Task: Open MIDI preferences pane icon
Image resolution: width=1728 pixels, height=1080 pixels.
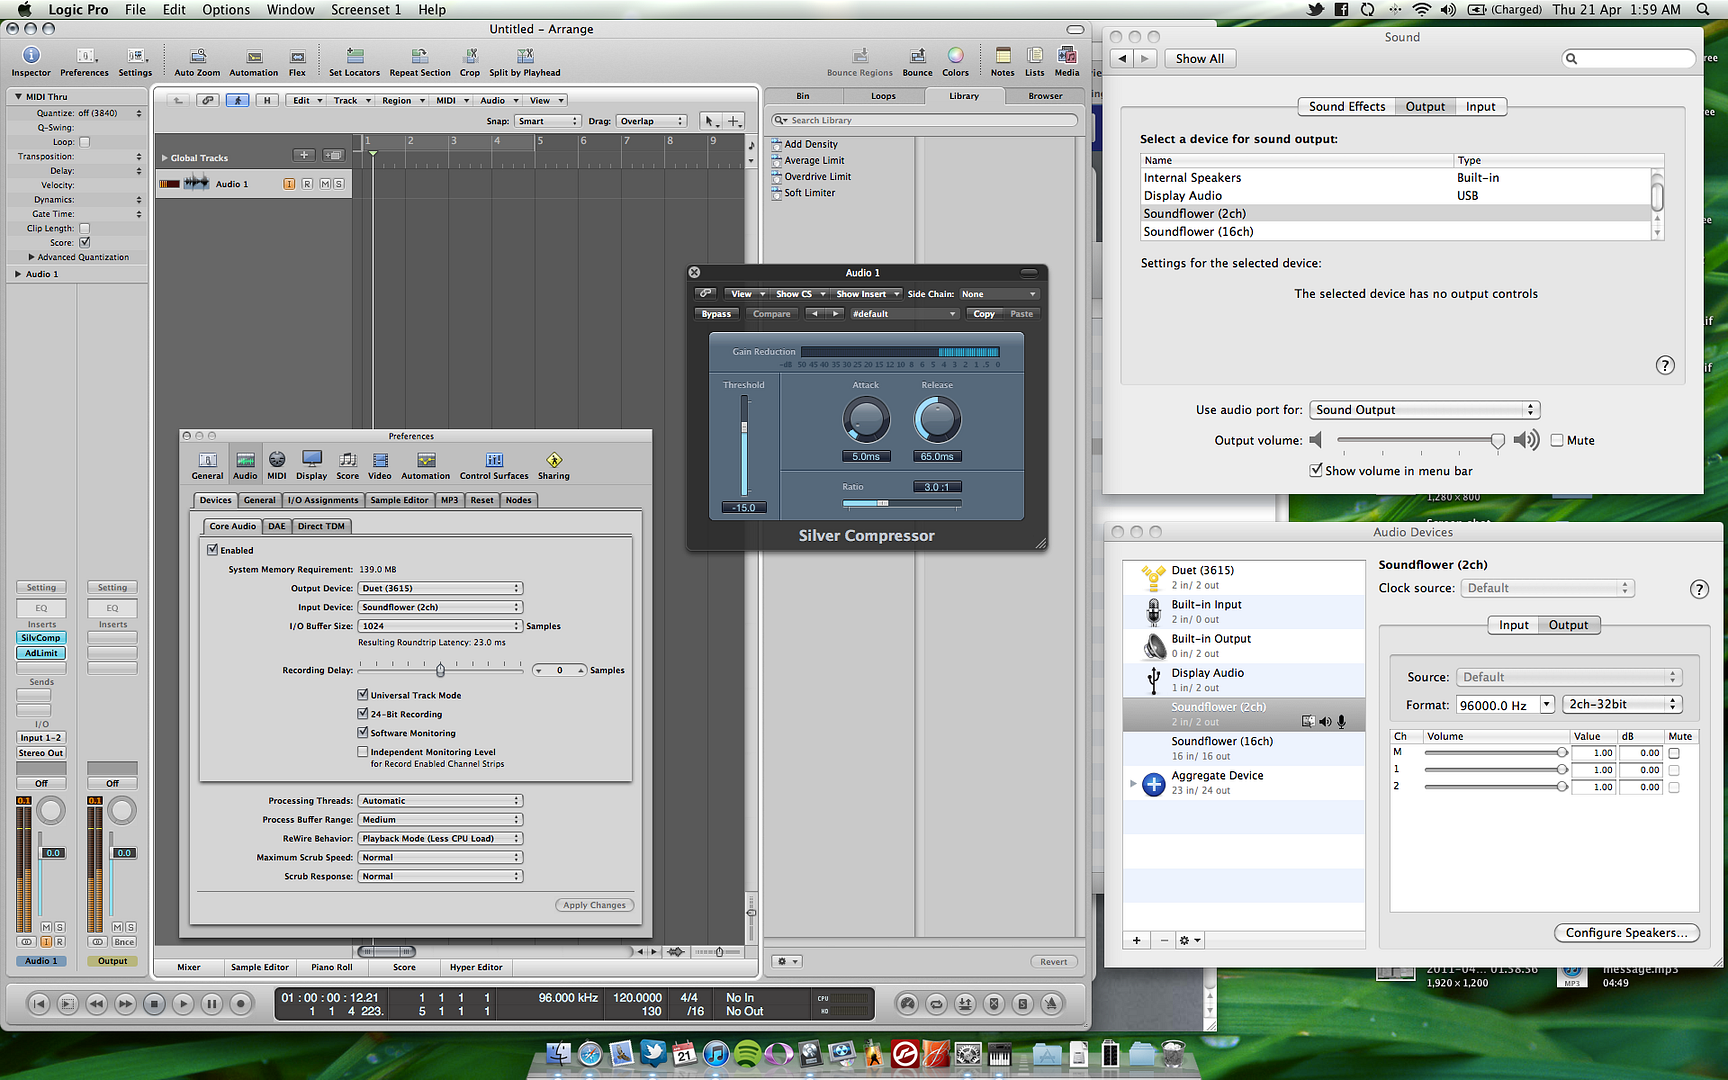Action: (277, 465)
